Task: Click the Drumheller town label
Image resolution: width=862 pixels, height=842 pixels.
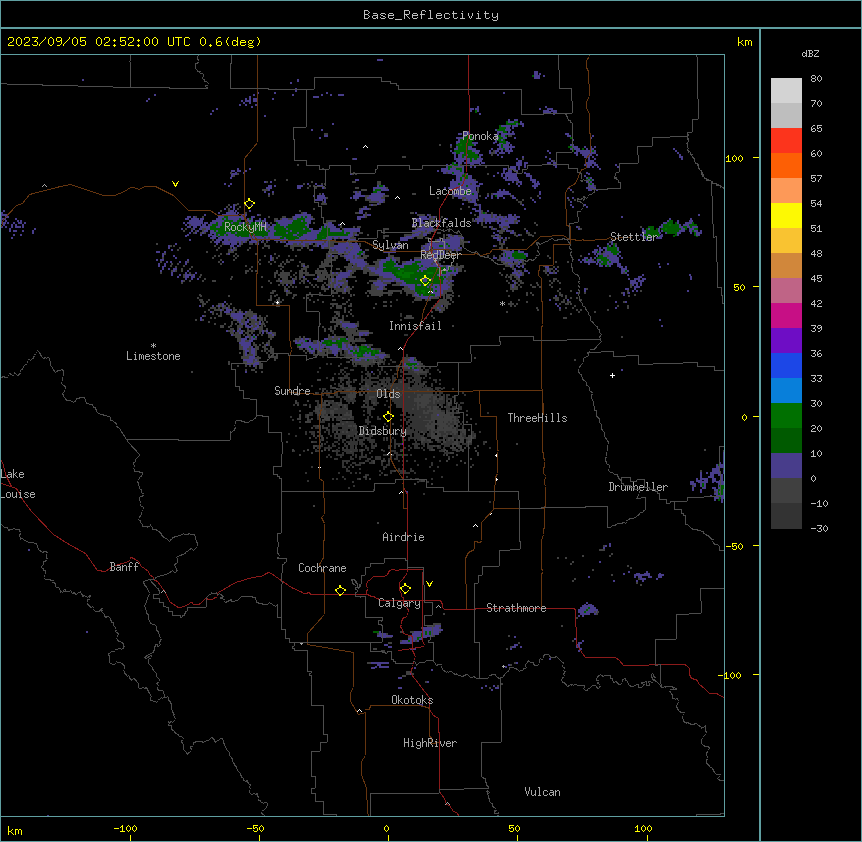Action: (x=638, y=487)
